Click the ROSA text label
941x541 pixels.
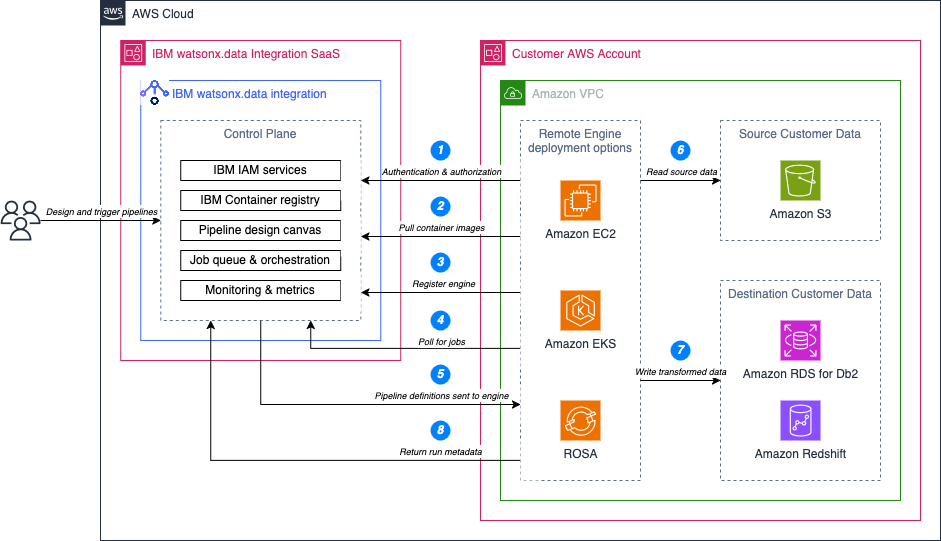click(x=580, y=453)
